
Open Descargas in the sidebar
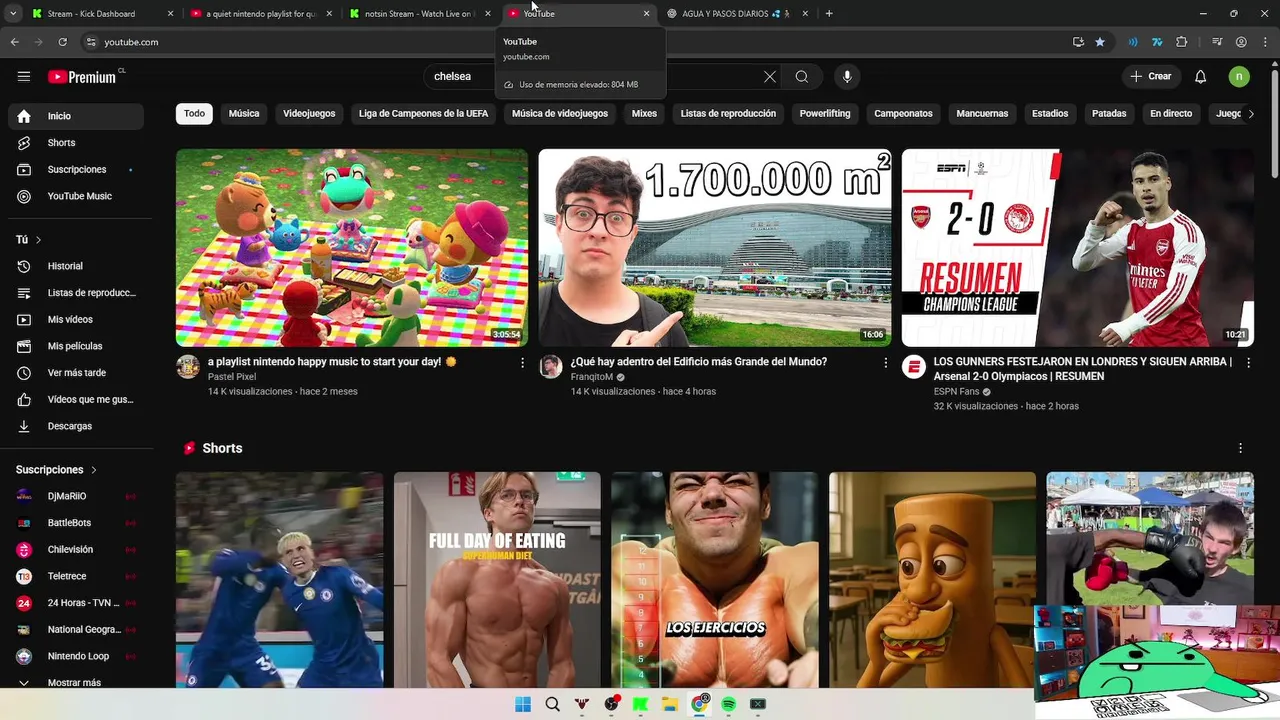76,426
